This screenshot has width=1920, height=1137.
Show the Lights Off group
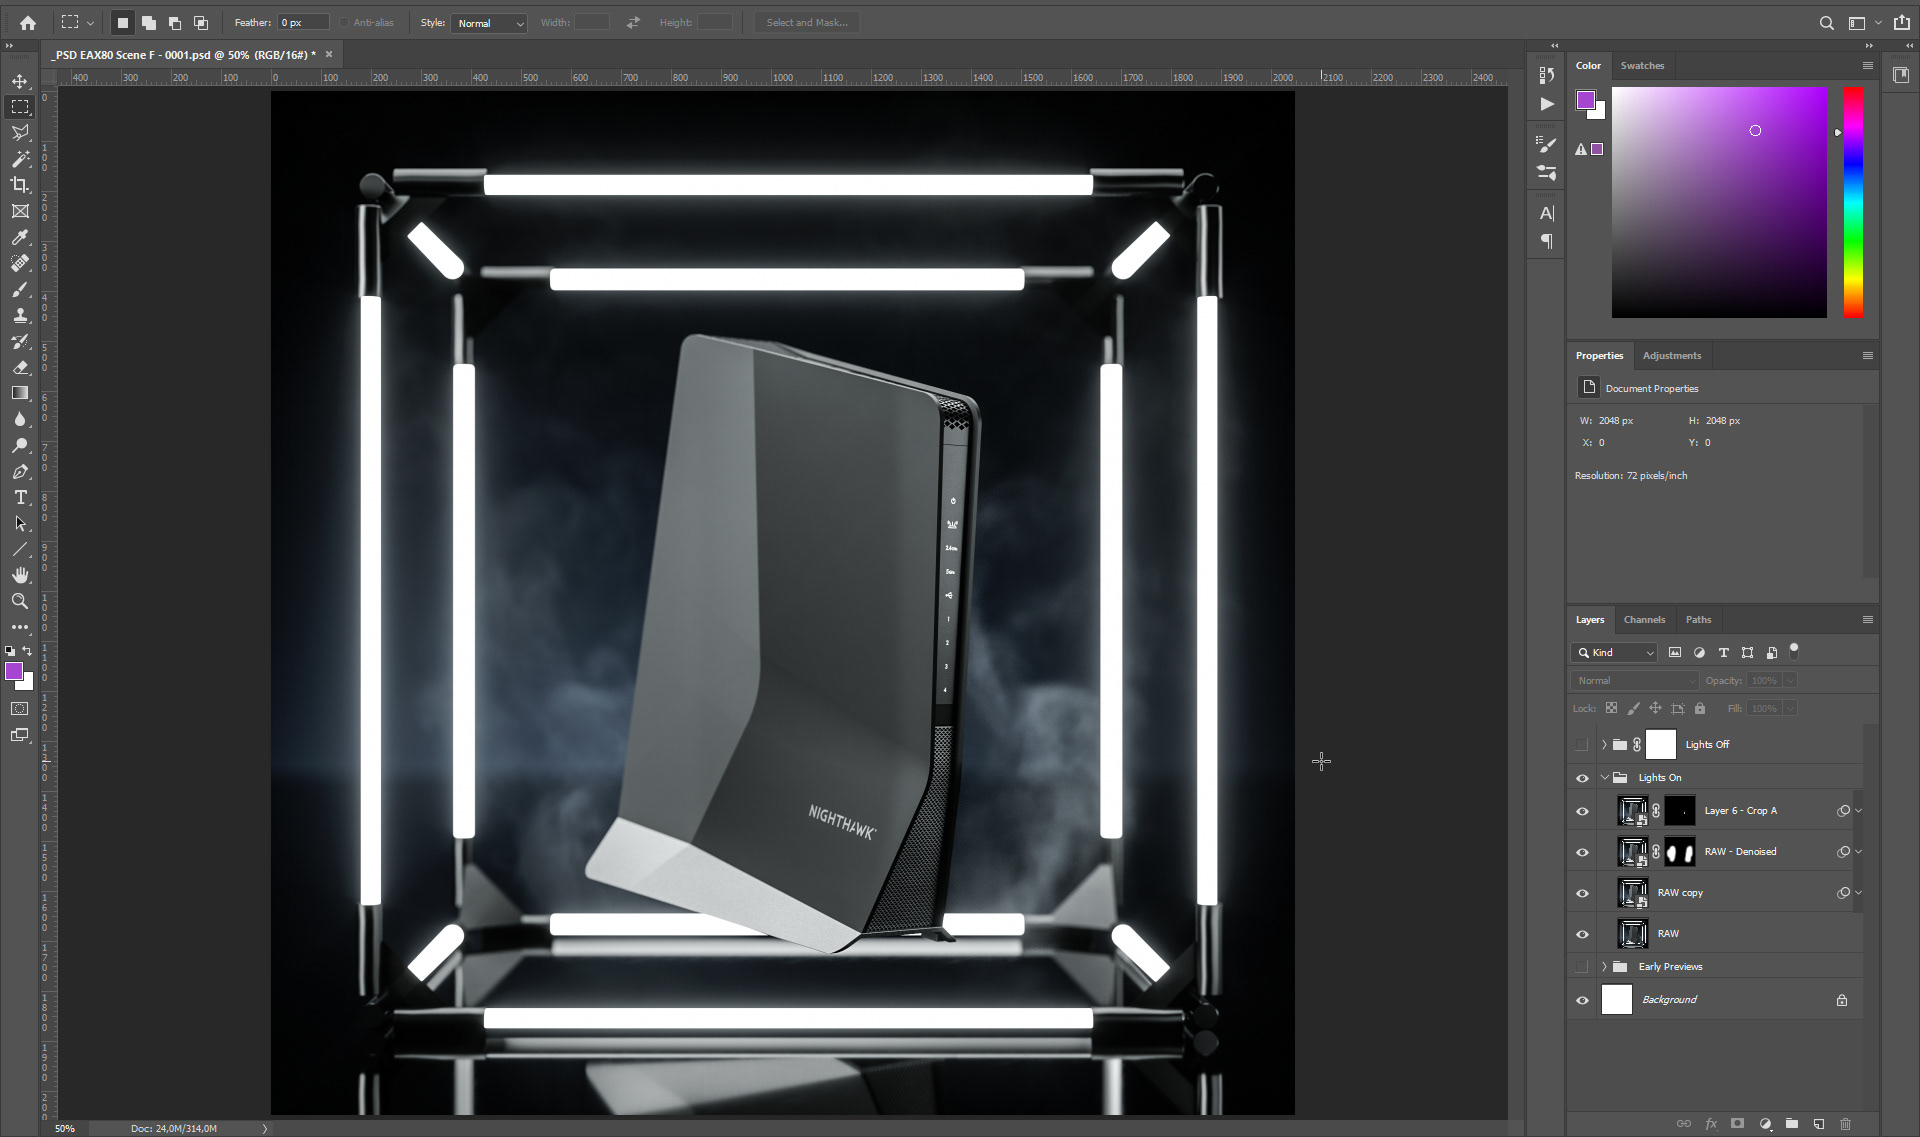coord(1582,745)
